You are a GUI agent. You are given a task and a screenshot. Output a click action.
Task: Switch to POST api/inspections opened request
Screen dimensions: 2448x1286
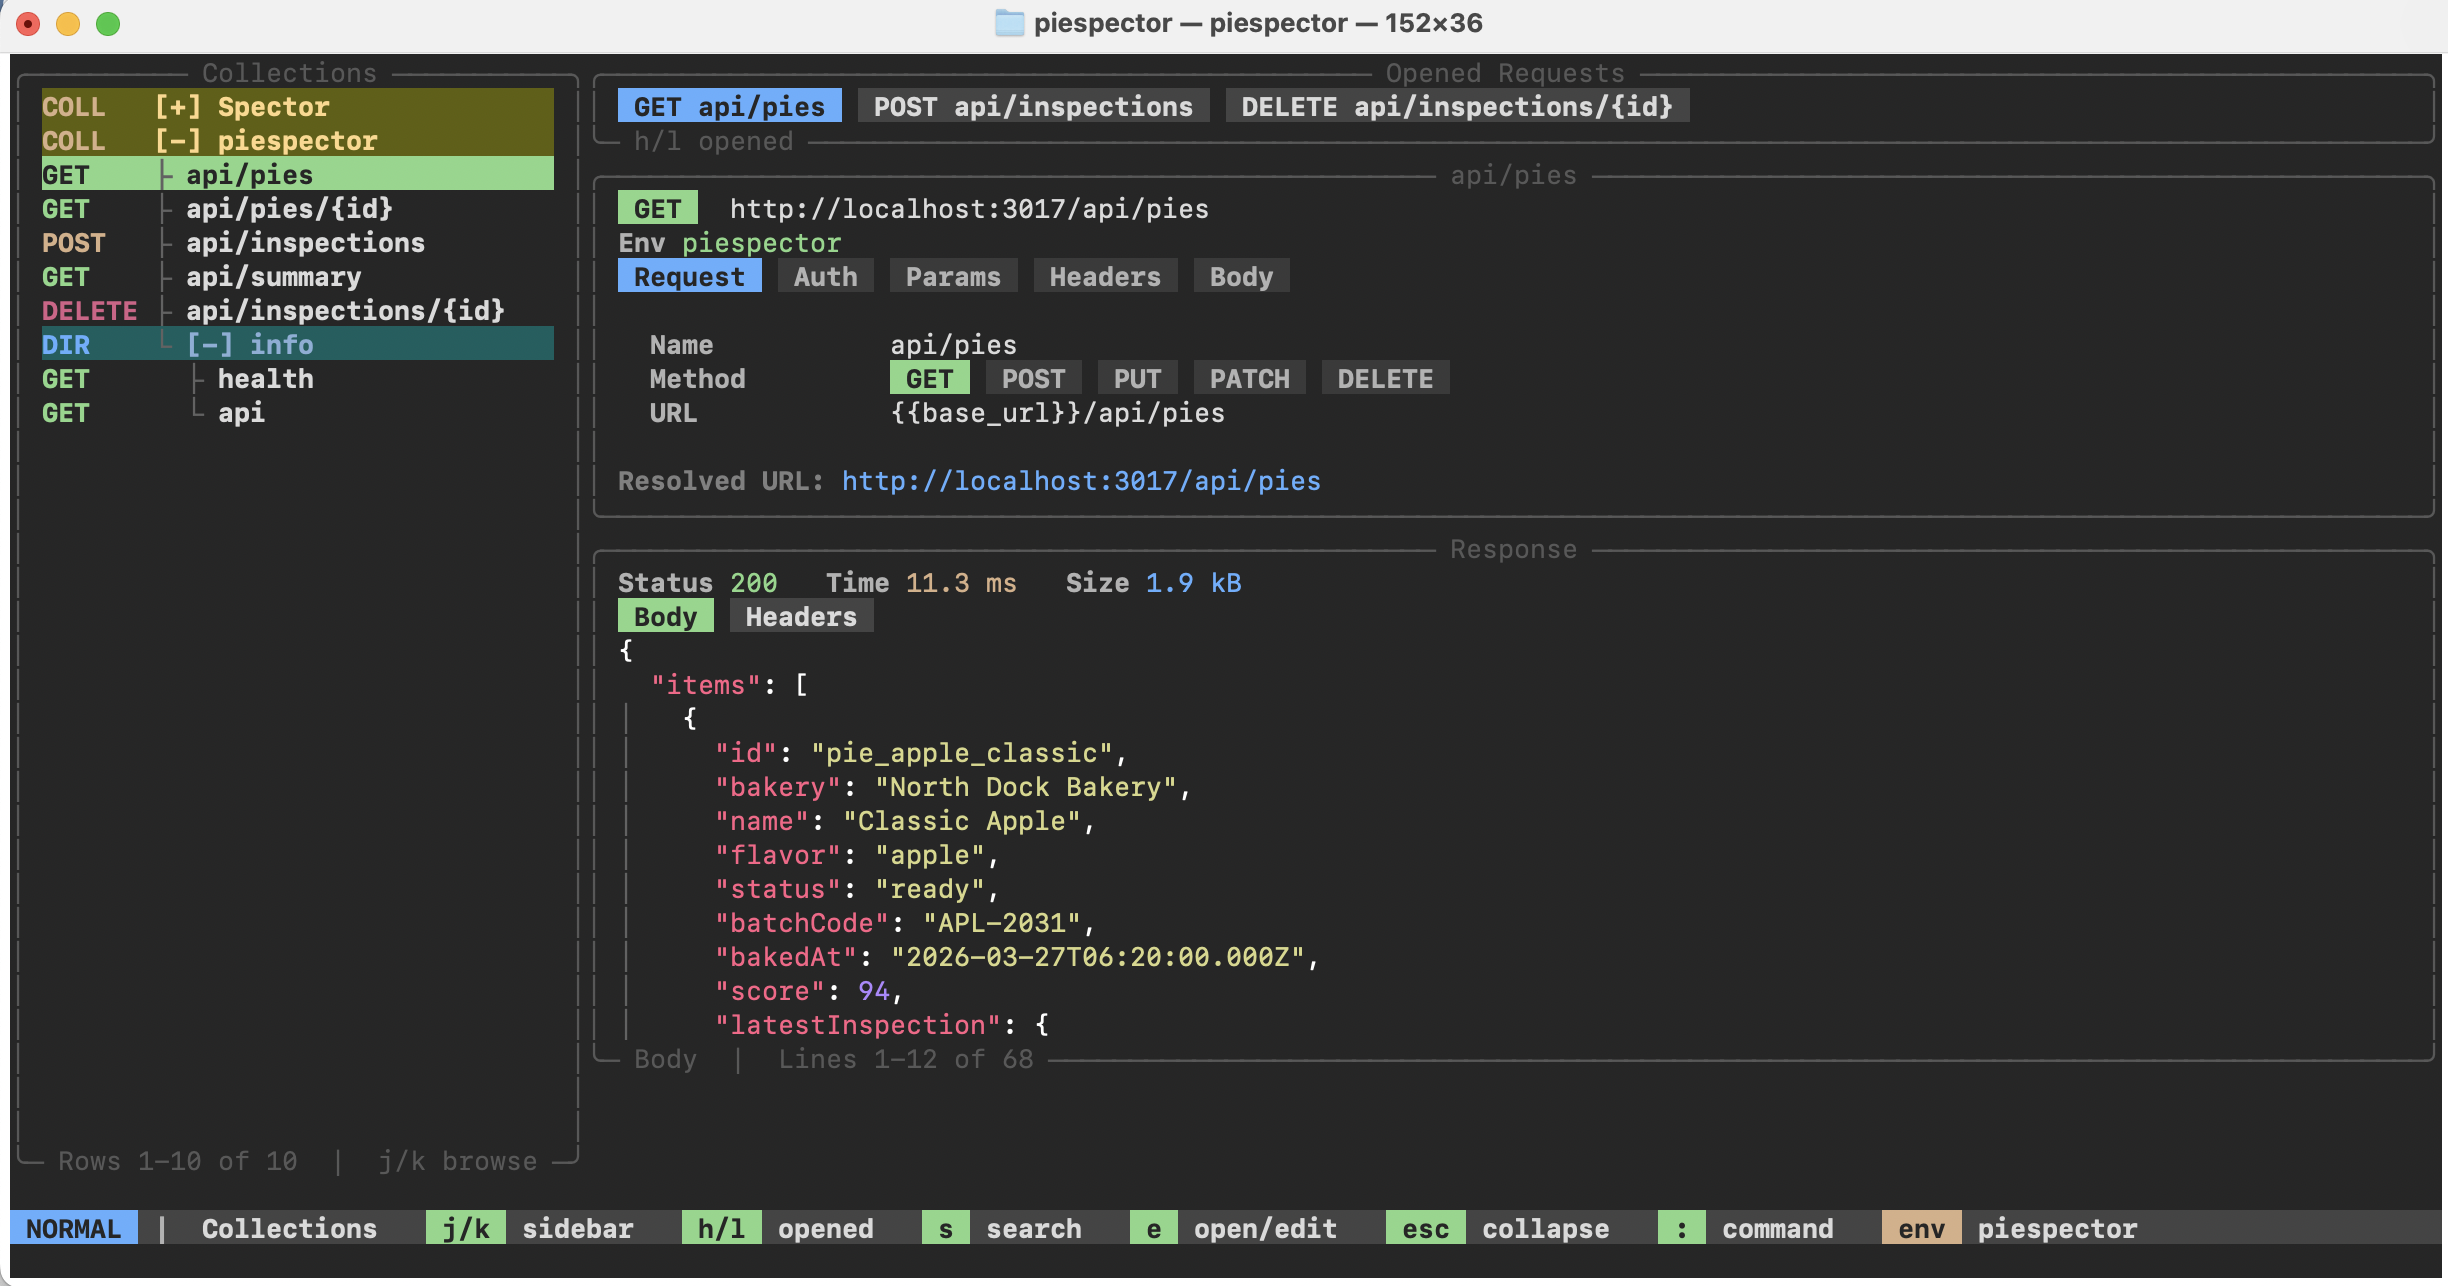click(1033, 107)
